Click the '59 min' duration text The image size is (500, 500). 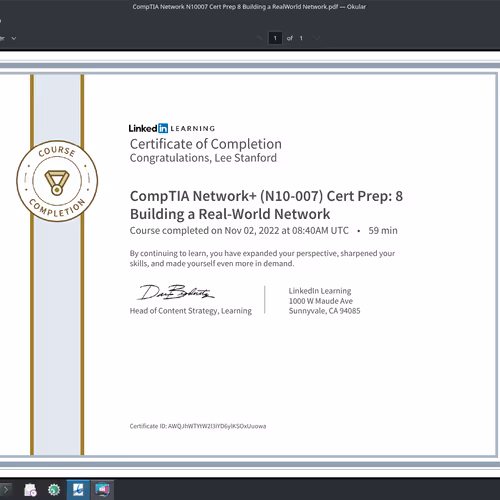tap(383, 230)
